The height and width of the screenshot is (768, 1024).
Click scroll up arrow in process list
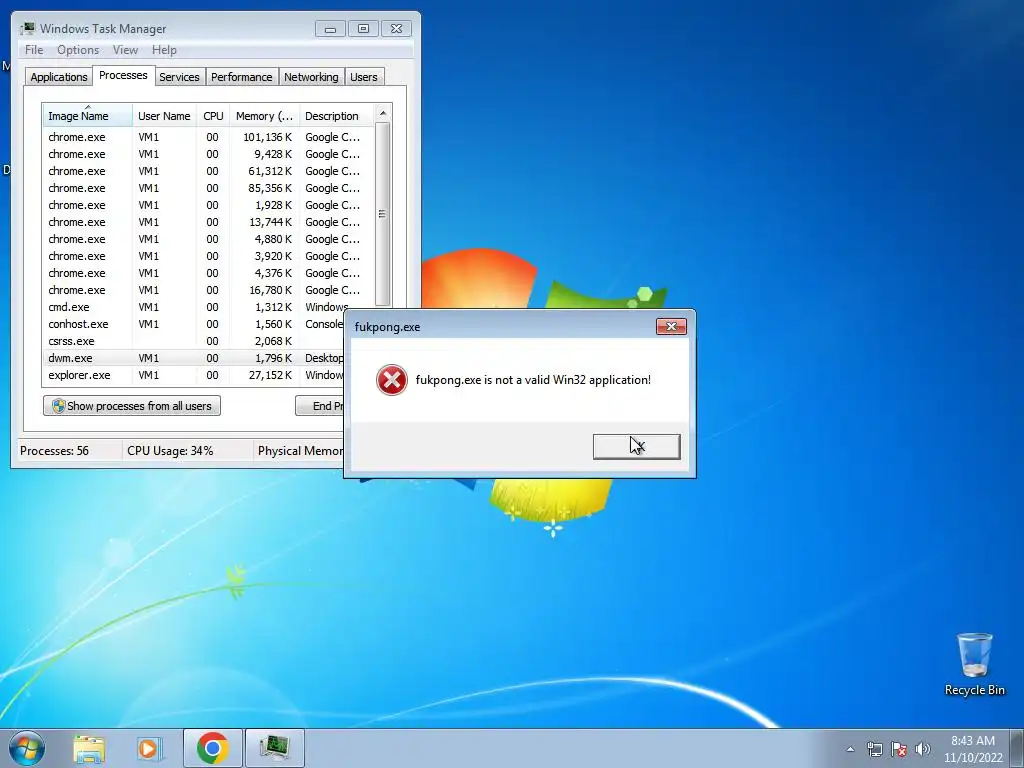click(x=383, y=114)
